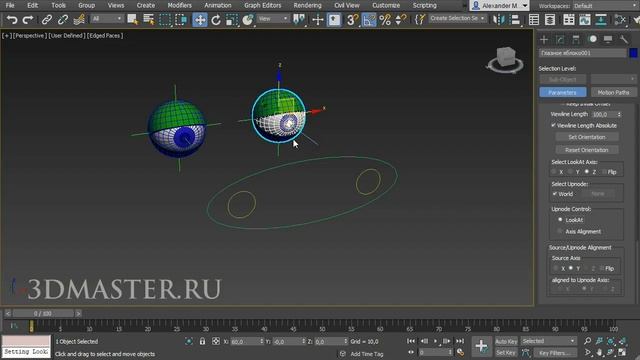Click the Bind to Space Warp icon
The width and height of the screenshot is (640, 360).
tap(79, 20)
